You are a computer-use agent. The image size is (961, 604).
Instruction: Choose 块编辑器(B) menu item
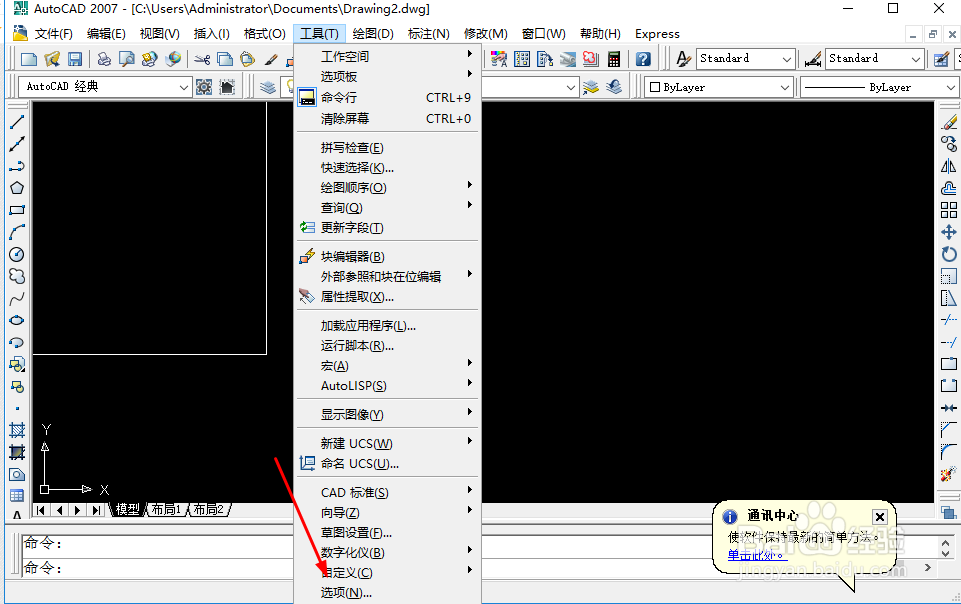[x=388, y=257]
